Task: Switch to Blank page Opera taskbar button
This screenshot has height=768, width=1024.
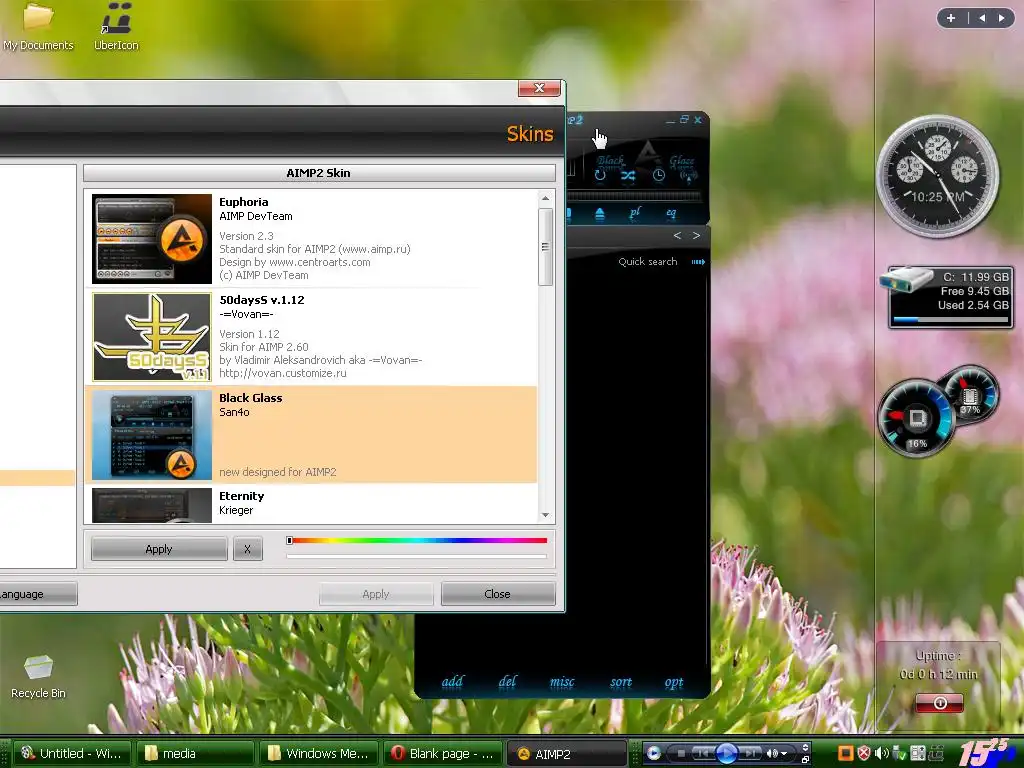Action: point(442,753)
